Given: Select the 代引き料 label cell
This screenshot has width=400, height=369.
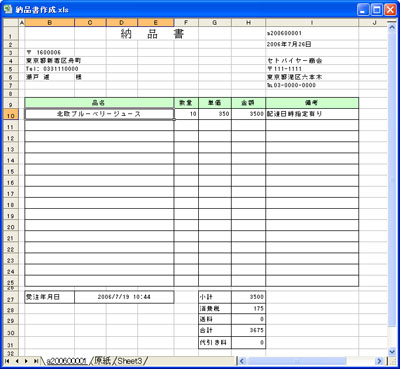Looking at the screenshot, I should click(215, 343).
